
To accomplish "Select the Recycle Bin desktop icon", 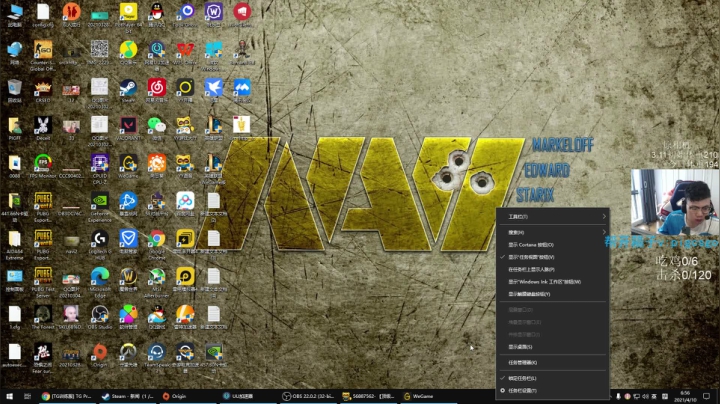I will pos(14,91).
